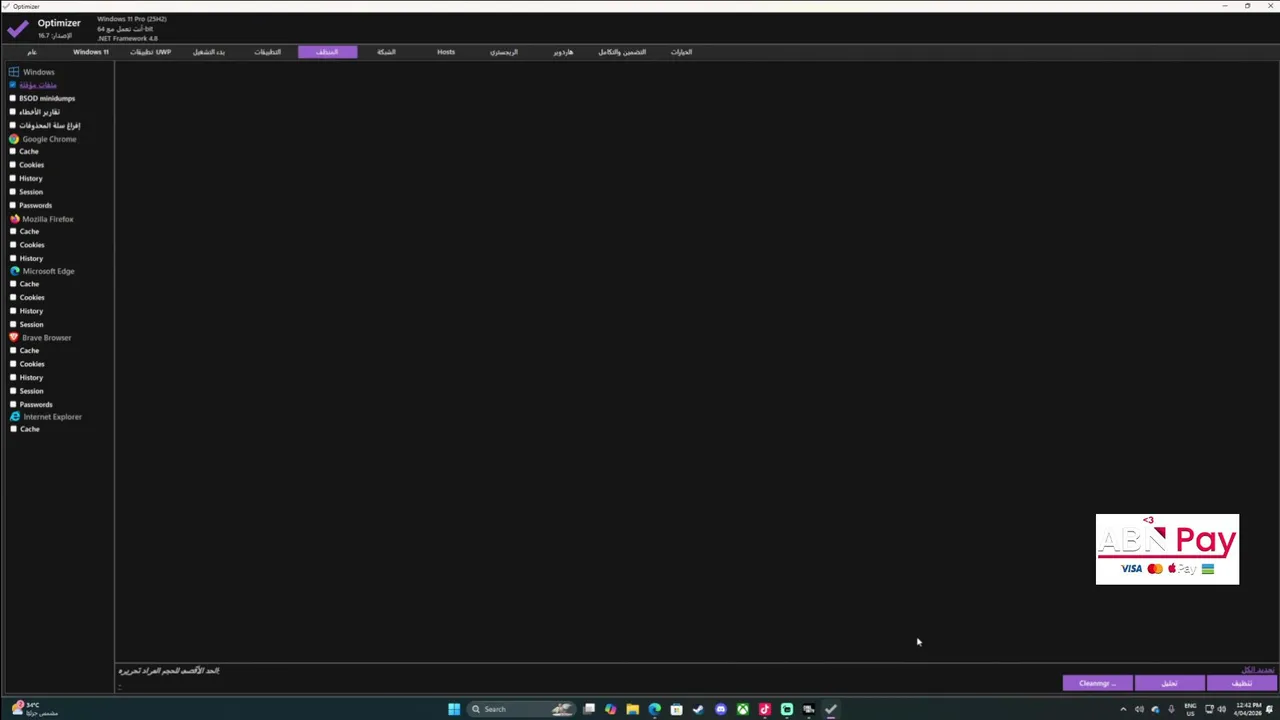
Task: Open Microsoft Store from the taskbar
Action: coord(676,709)
